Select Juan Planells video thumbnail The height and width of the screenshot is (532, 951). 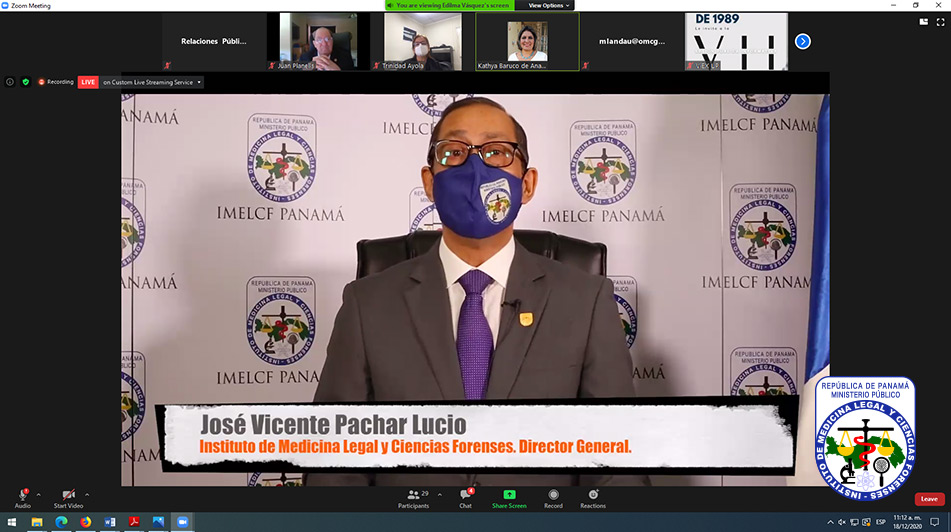click(x=318, y=41)
